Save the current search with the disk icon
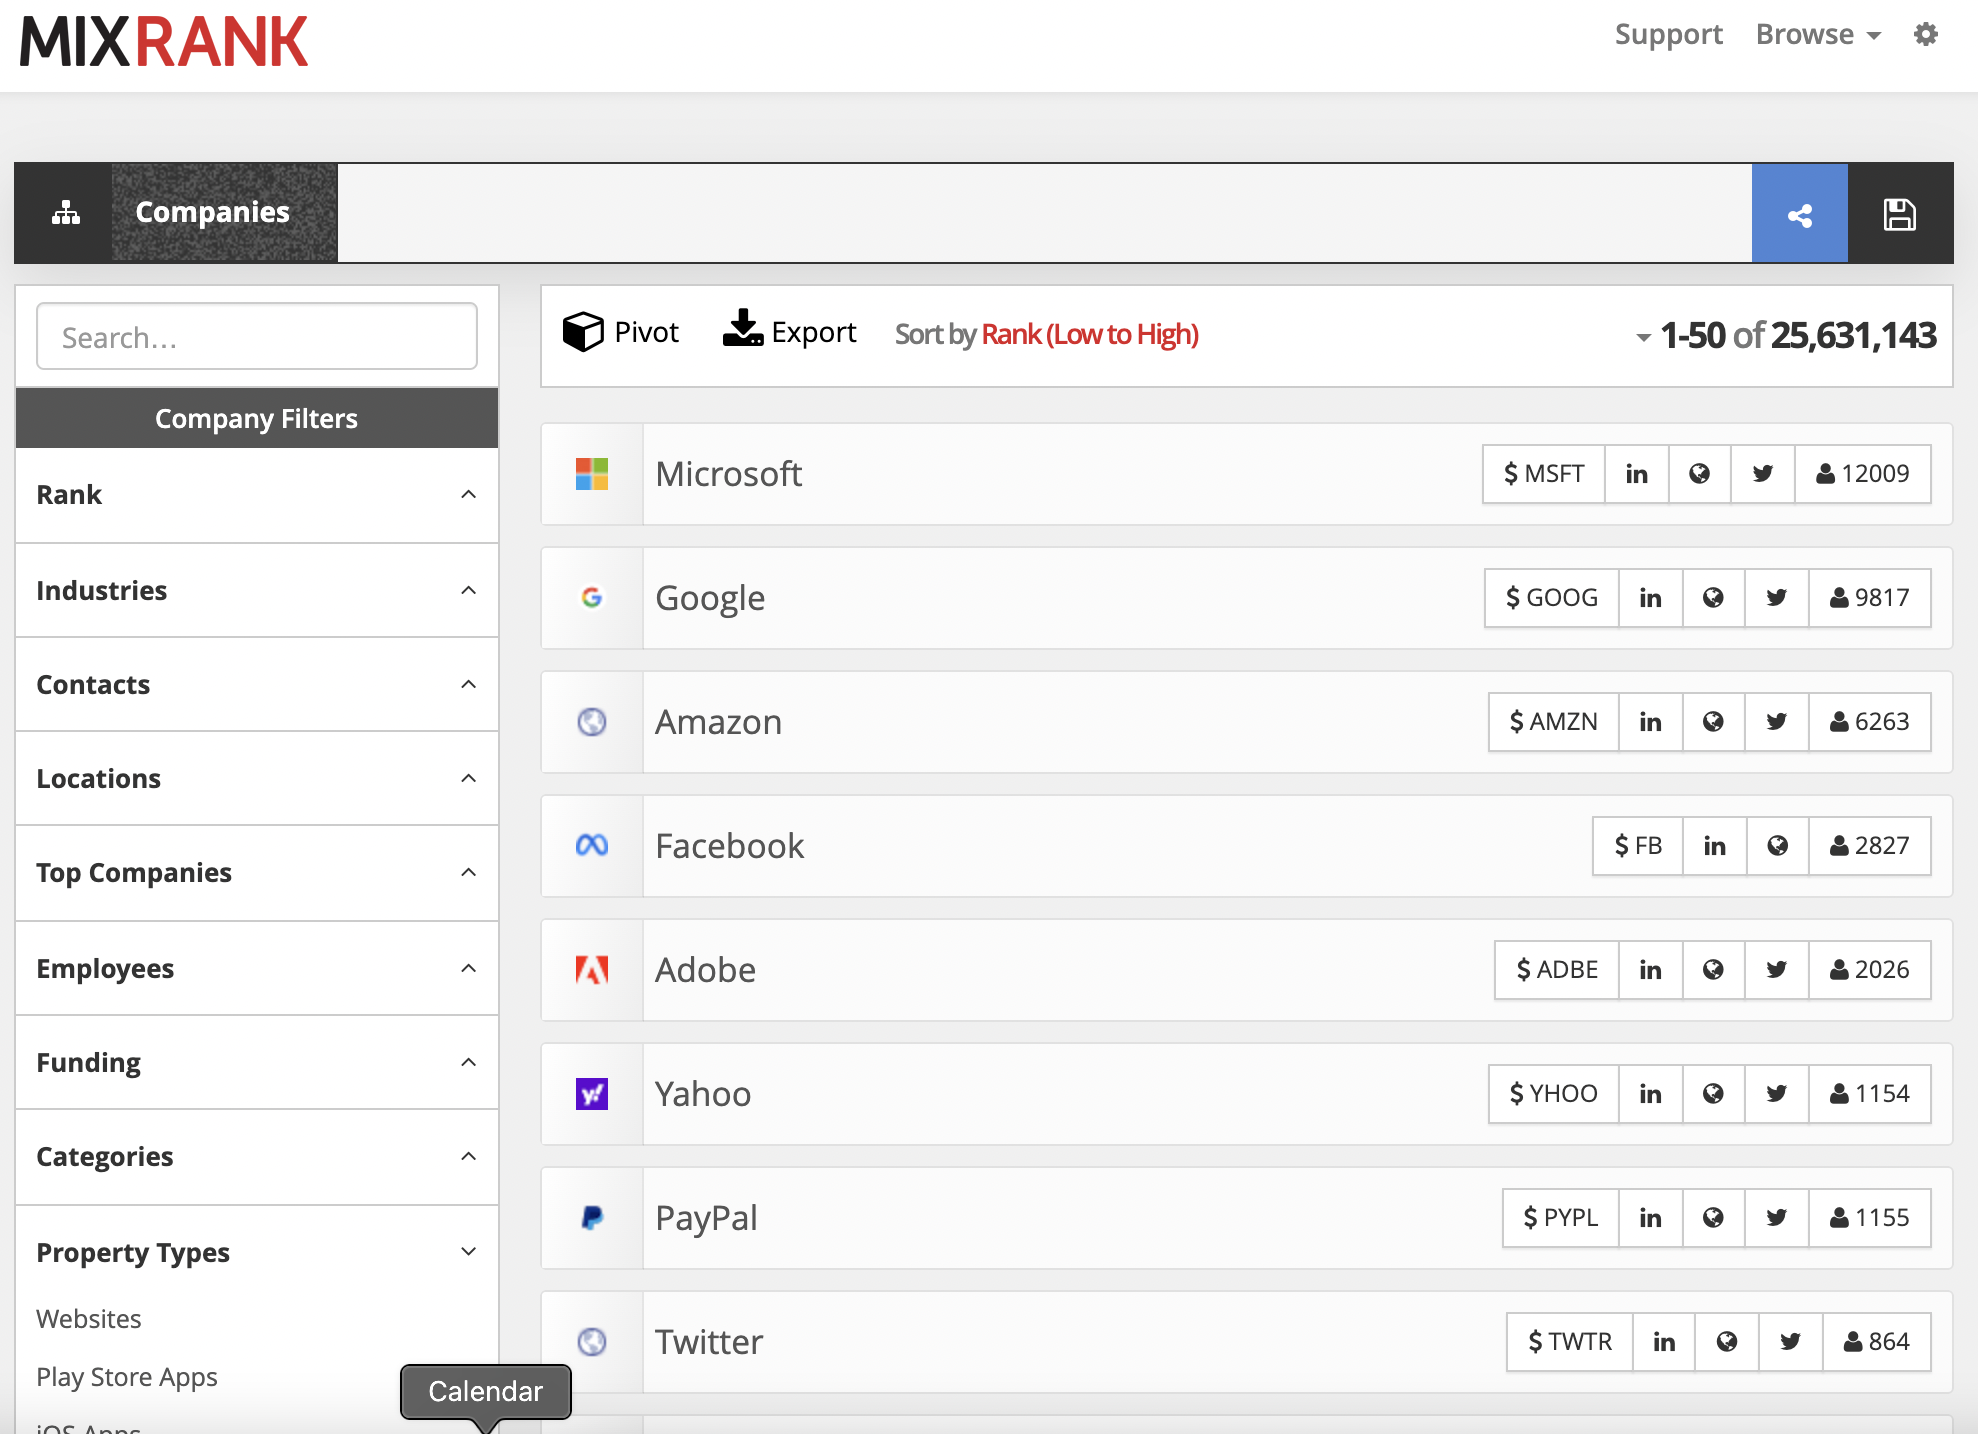The image size is (1978, 1434). coord(1901,212)
